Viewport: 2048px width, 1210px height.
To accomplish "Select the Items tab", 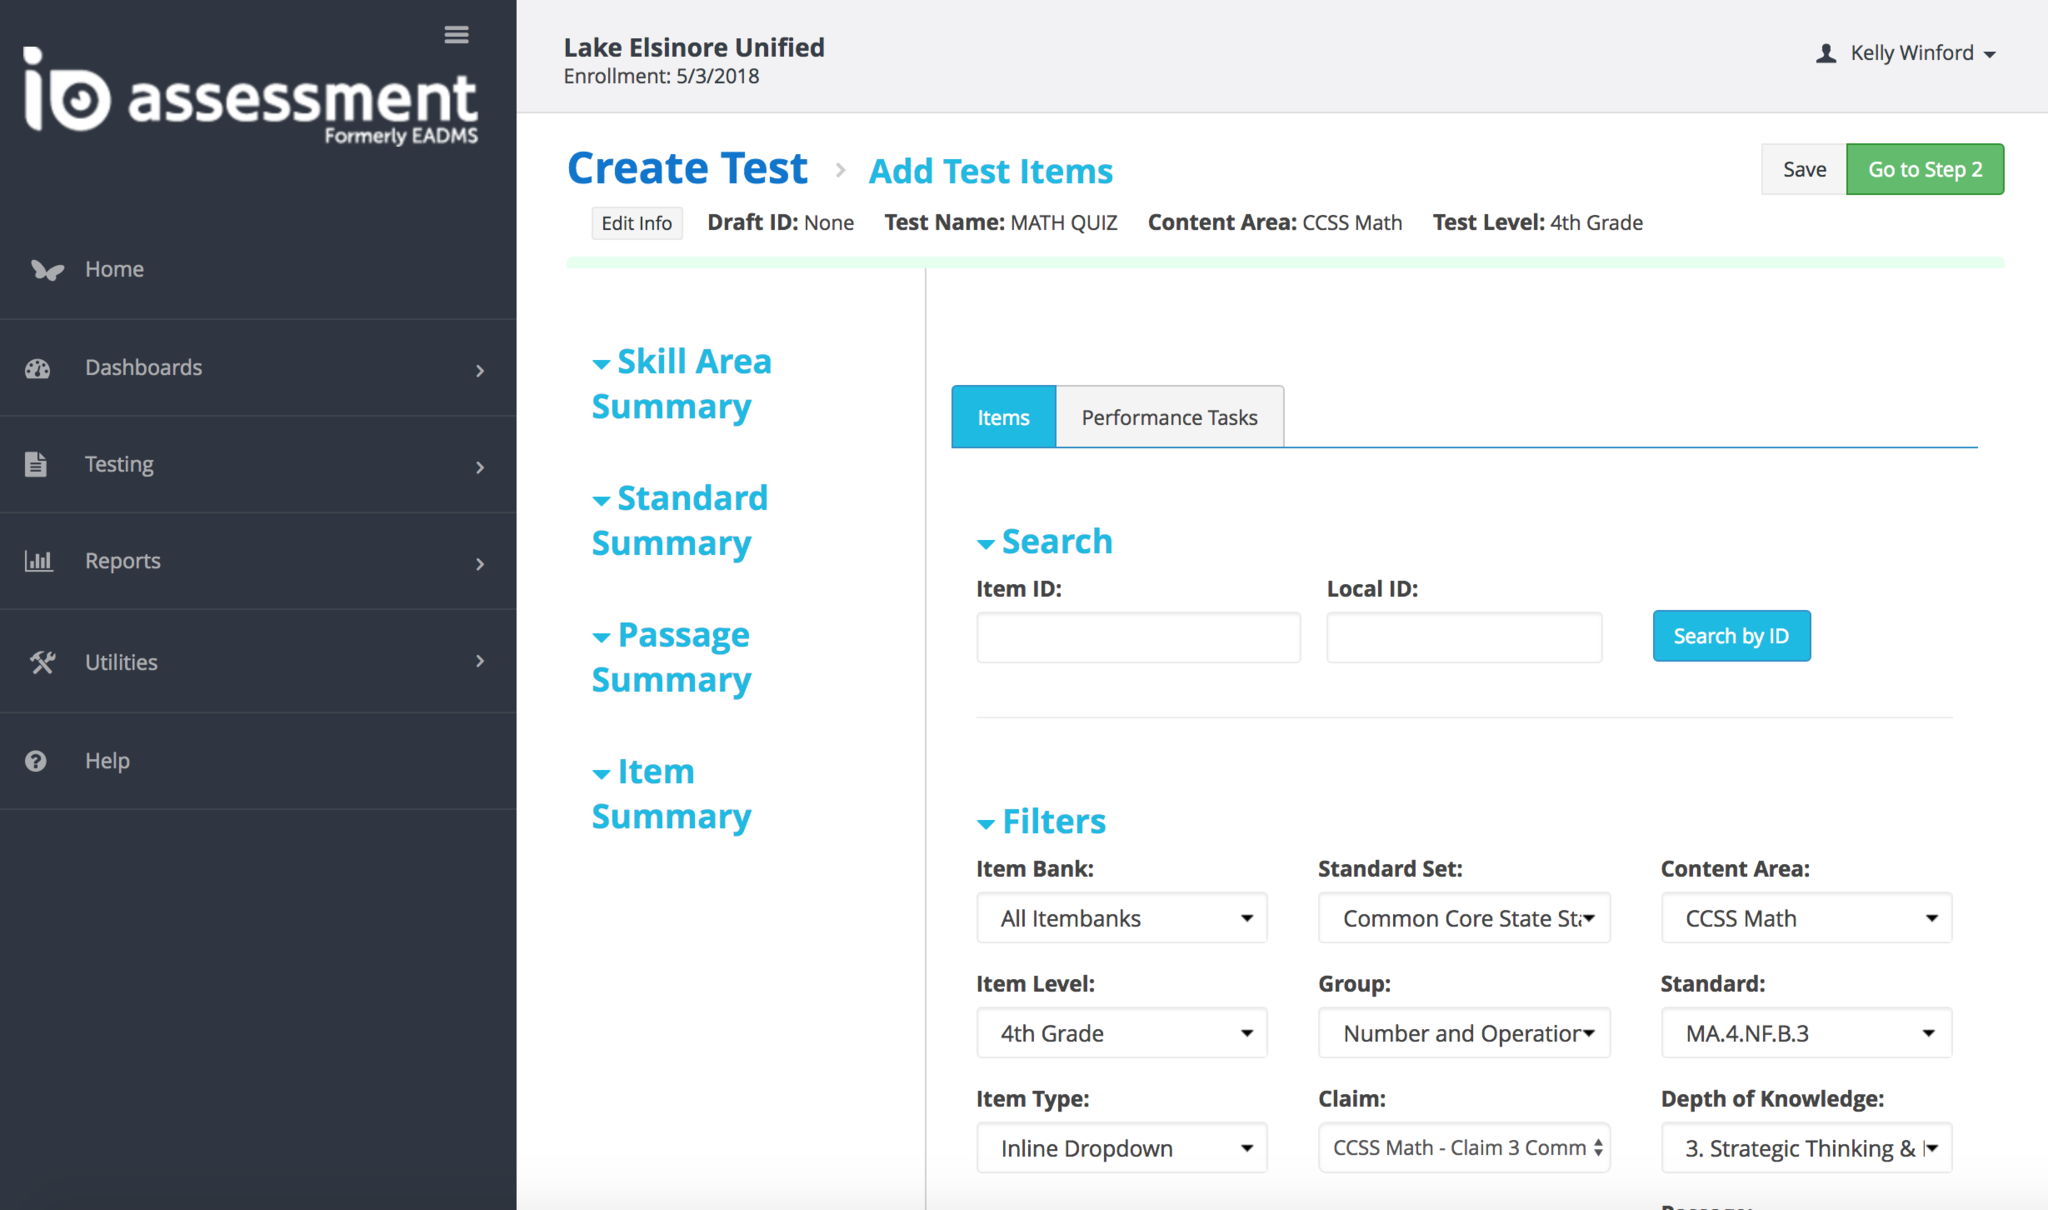I will (x=1003, y=417).
